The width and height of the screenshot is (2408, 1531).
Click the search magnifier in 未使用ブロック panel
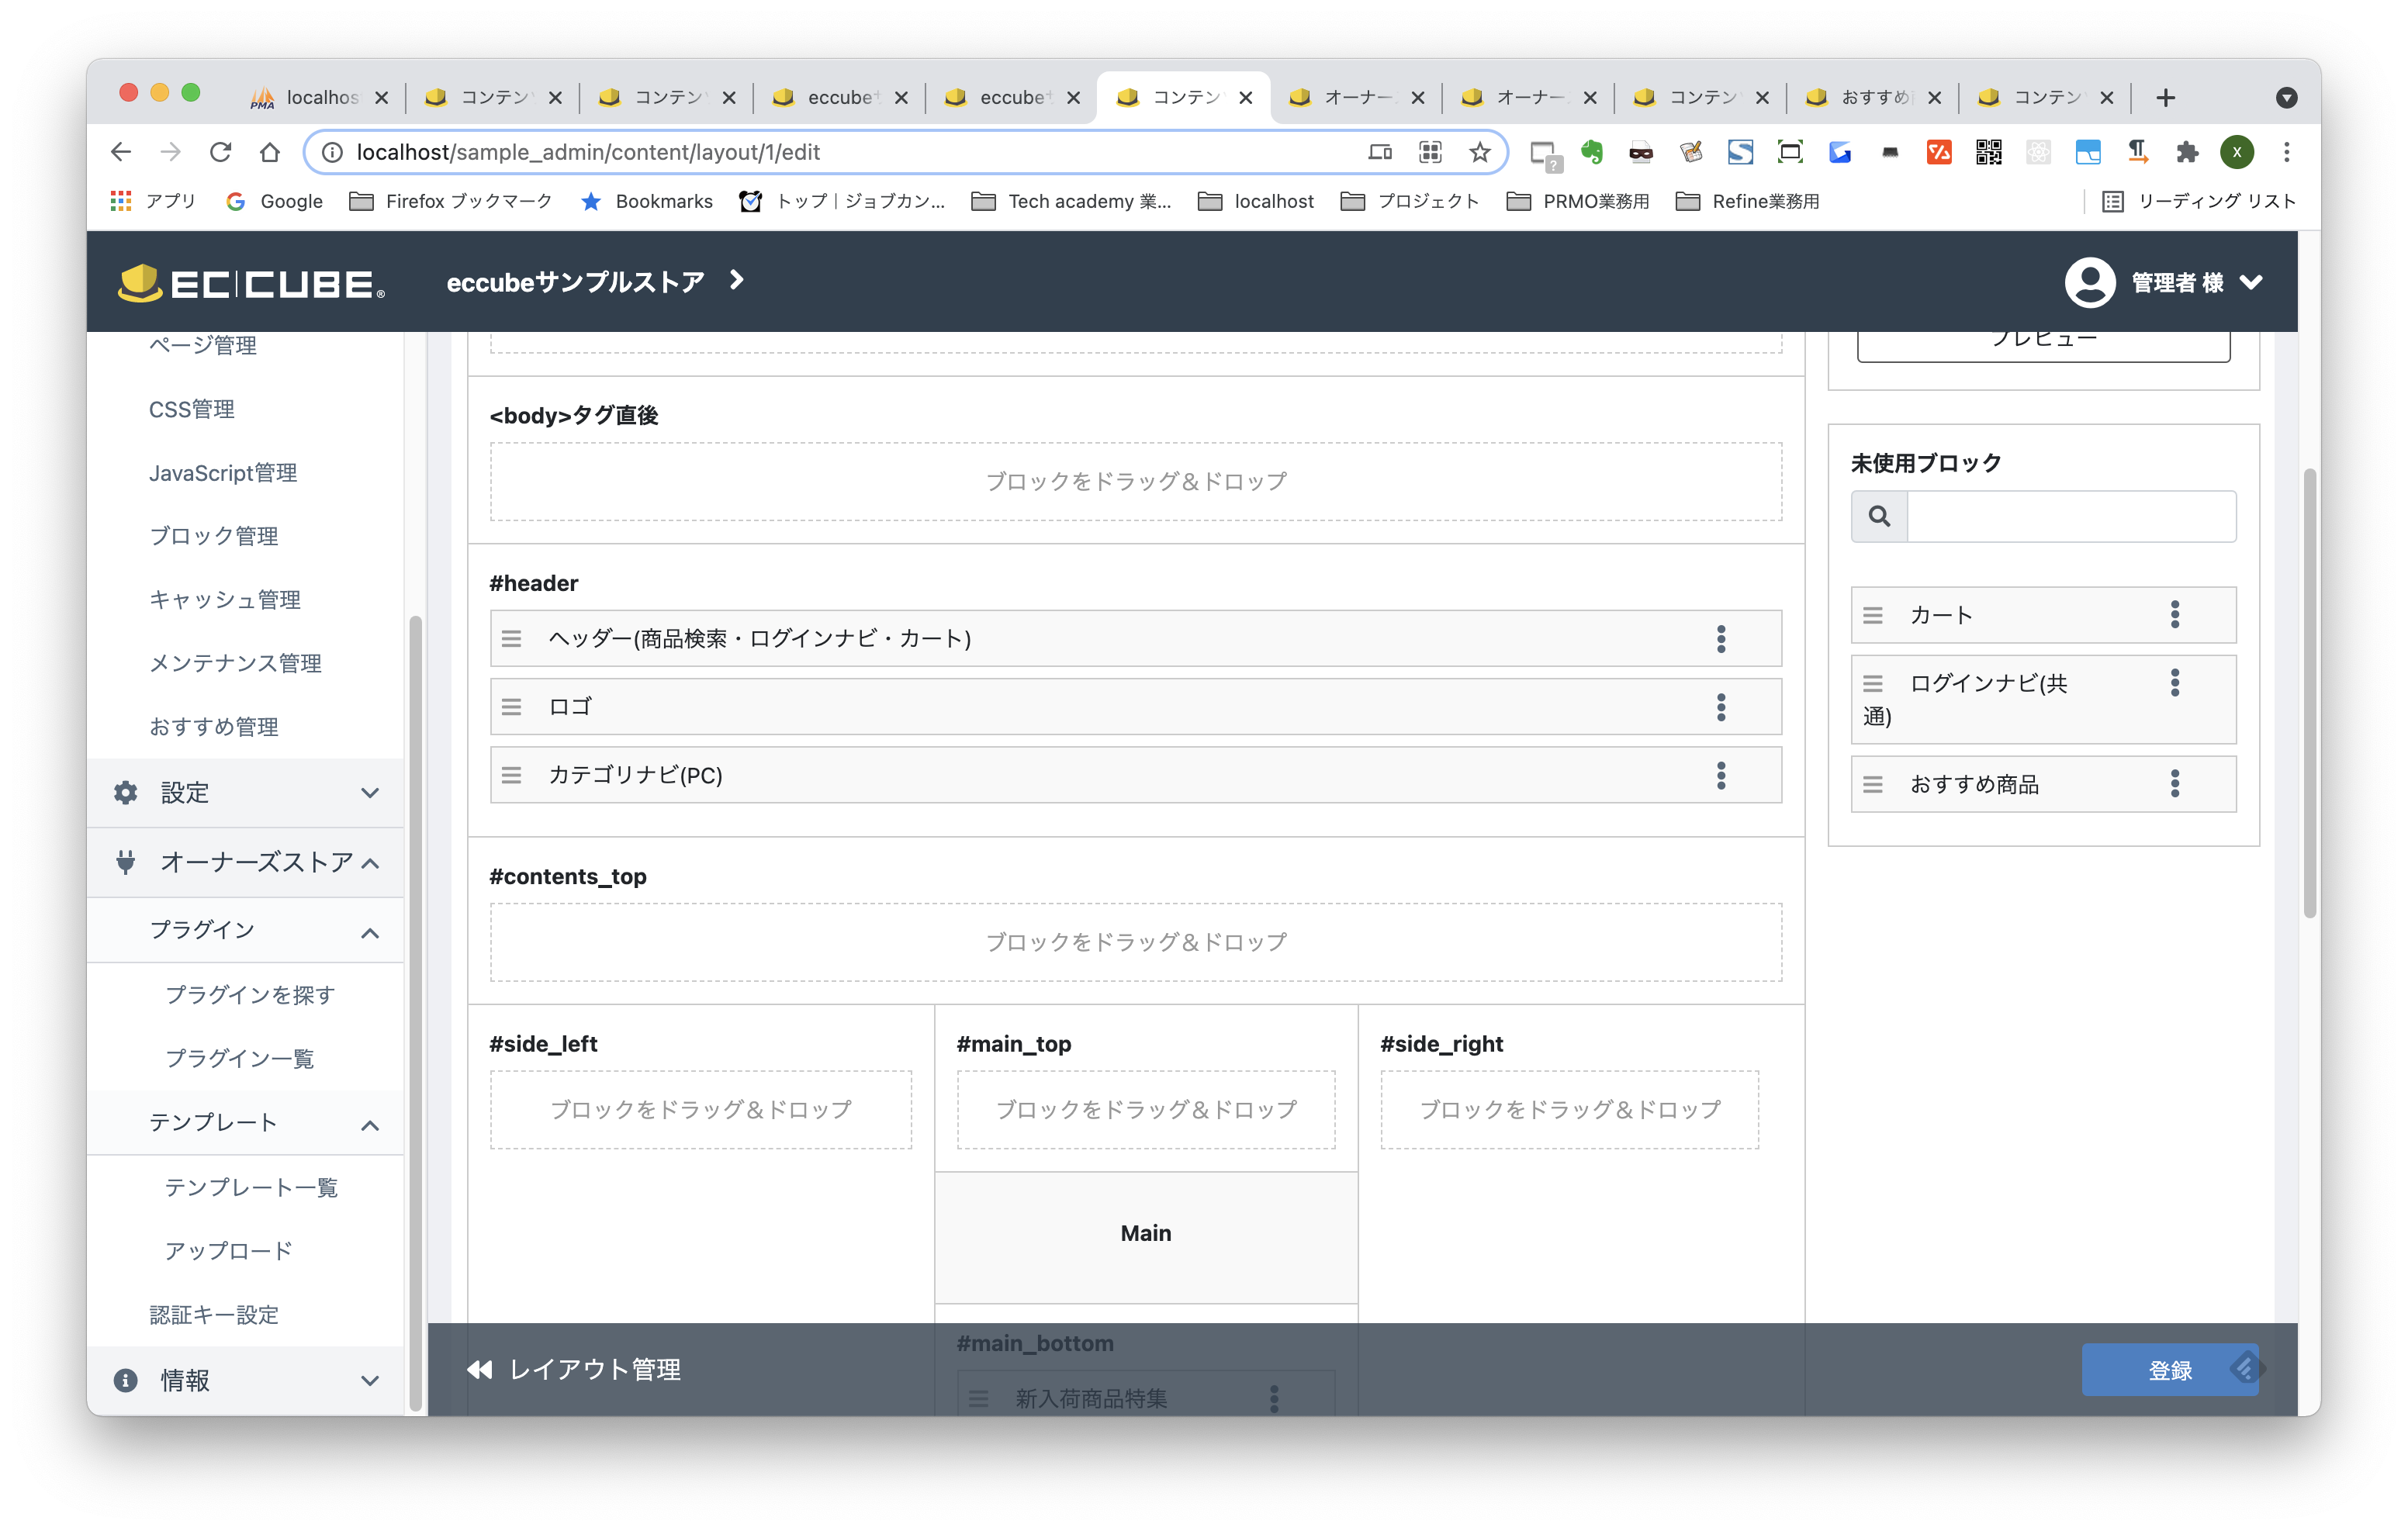[1879, 516]
